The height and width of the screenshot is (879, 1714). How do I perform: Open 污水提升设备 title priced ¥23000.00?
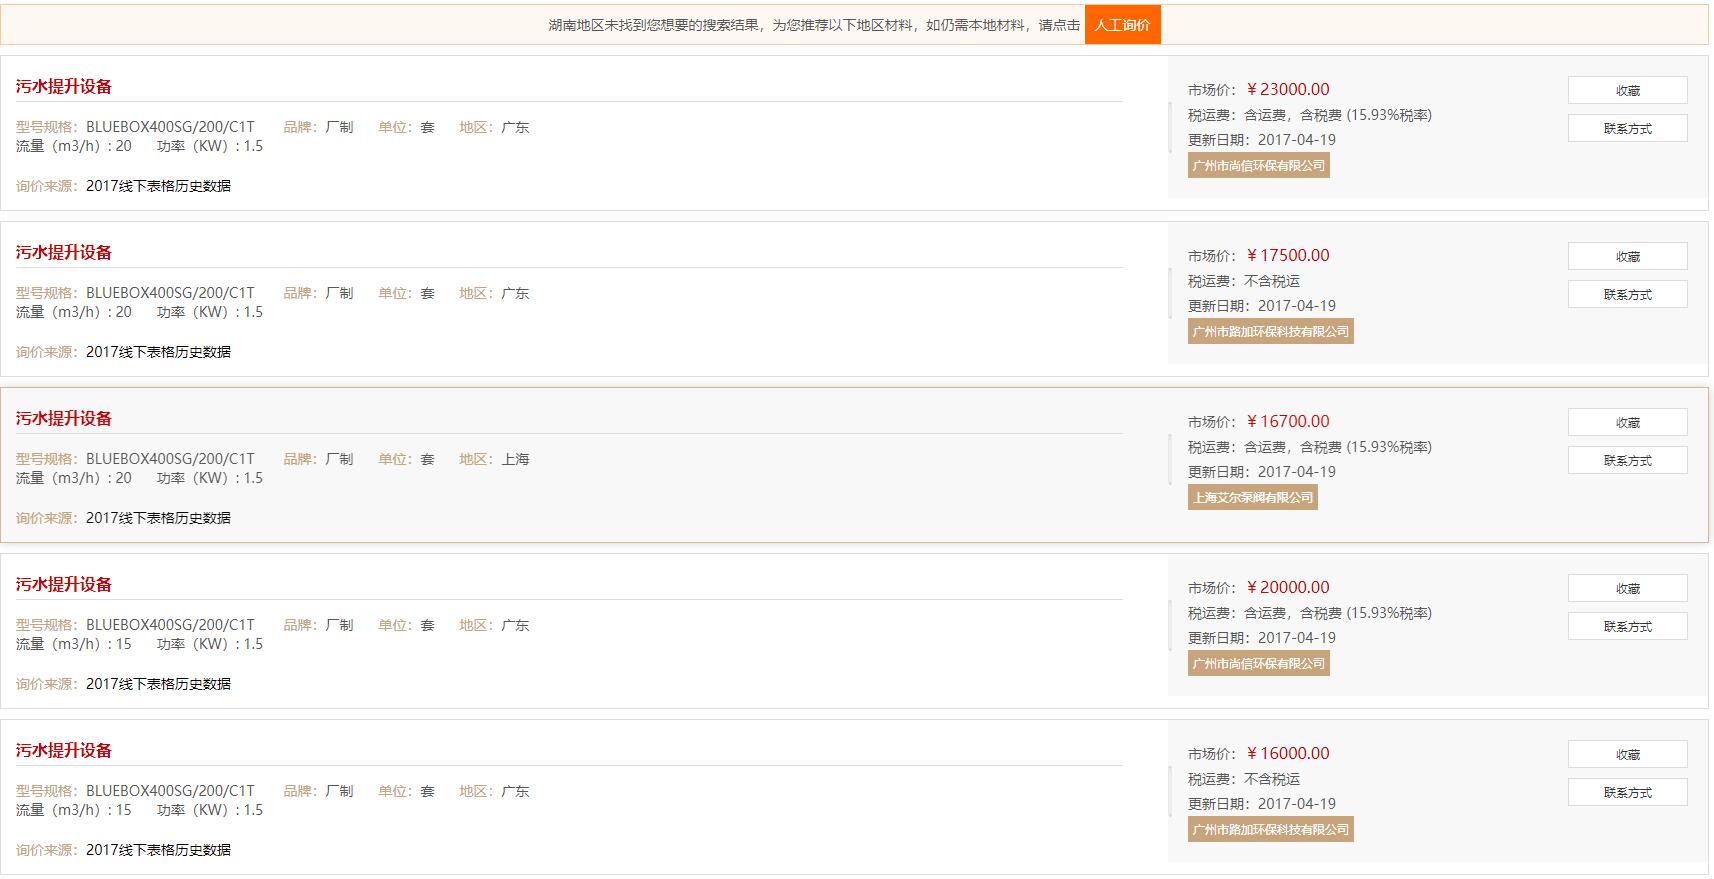pos(64,87)
